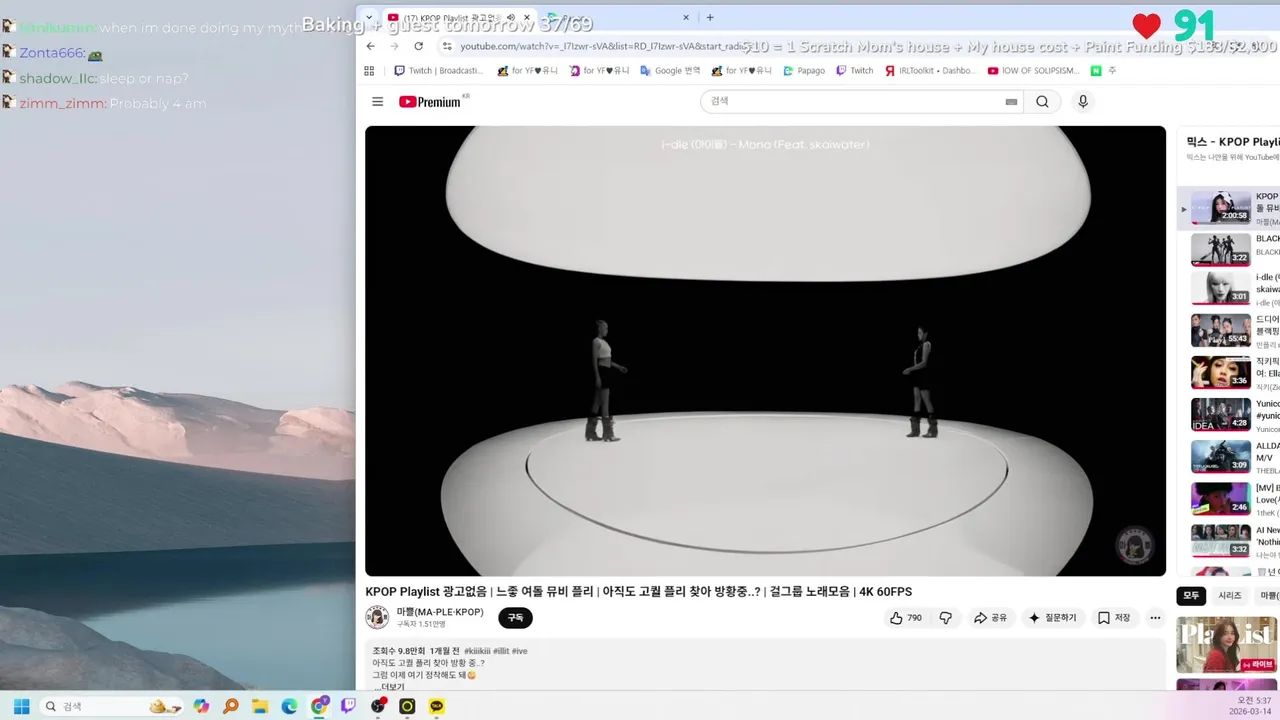
Task: Open KakaoTalk from the taskbar
Action: 437,706
